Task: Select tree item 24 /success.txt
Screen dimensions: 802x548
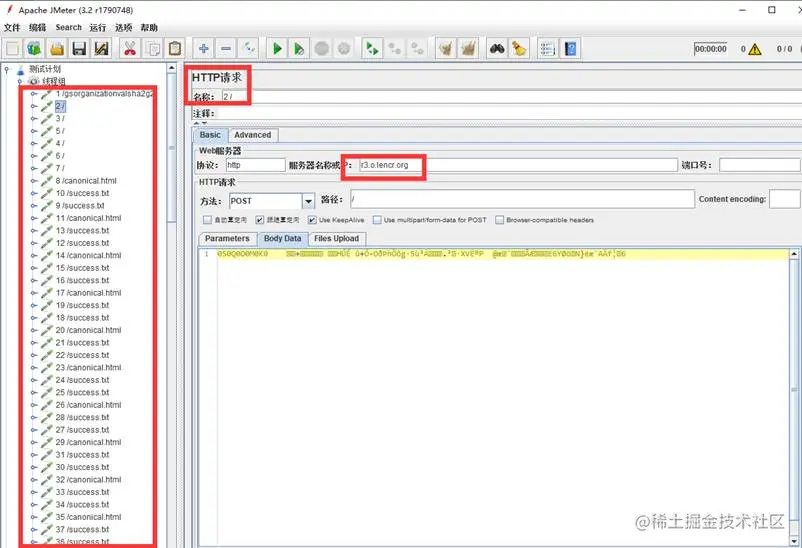Action: point(82,380)
